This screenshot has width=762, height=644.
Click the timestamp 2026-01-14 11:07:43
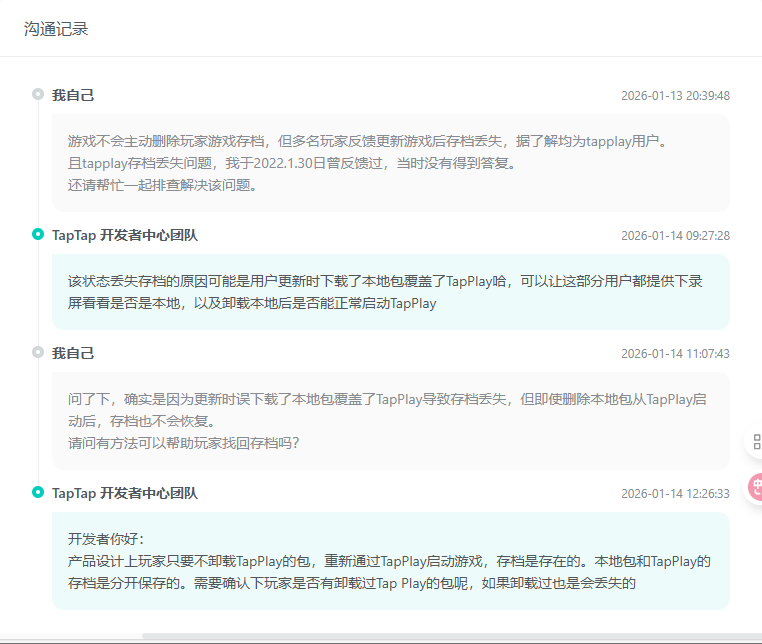[675, 354]
